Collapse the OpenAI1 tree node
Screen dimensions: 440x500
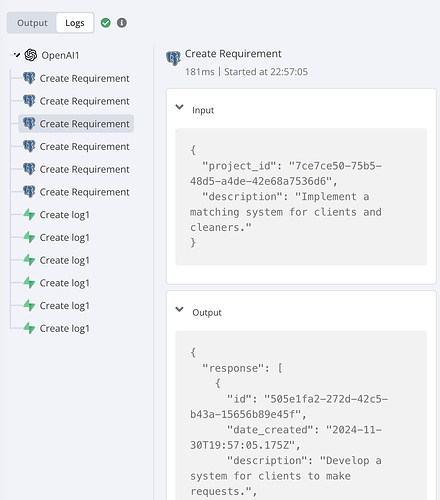[x=17, y=55]
